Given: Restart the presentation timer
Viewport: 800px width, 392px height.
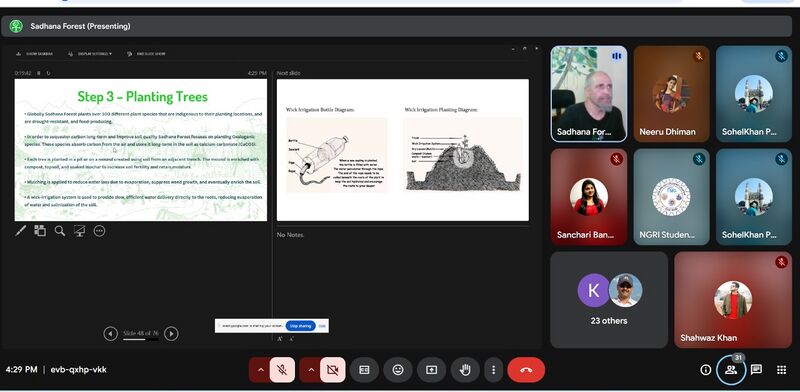Looking at the screenshot, I should (48, 73).
